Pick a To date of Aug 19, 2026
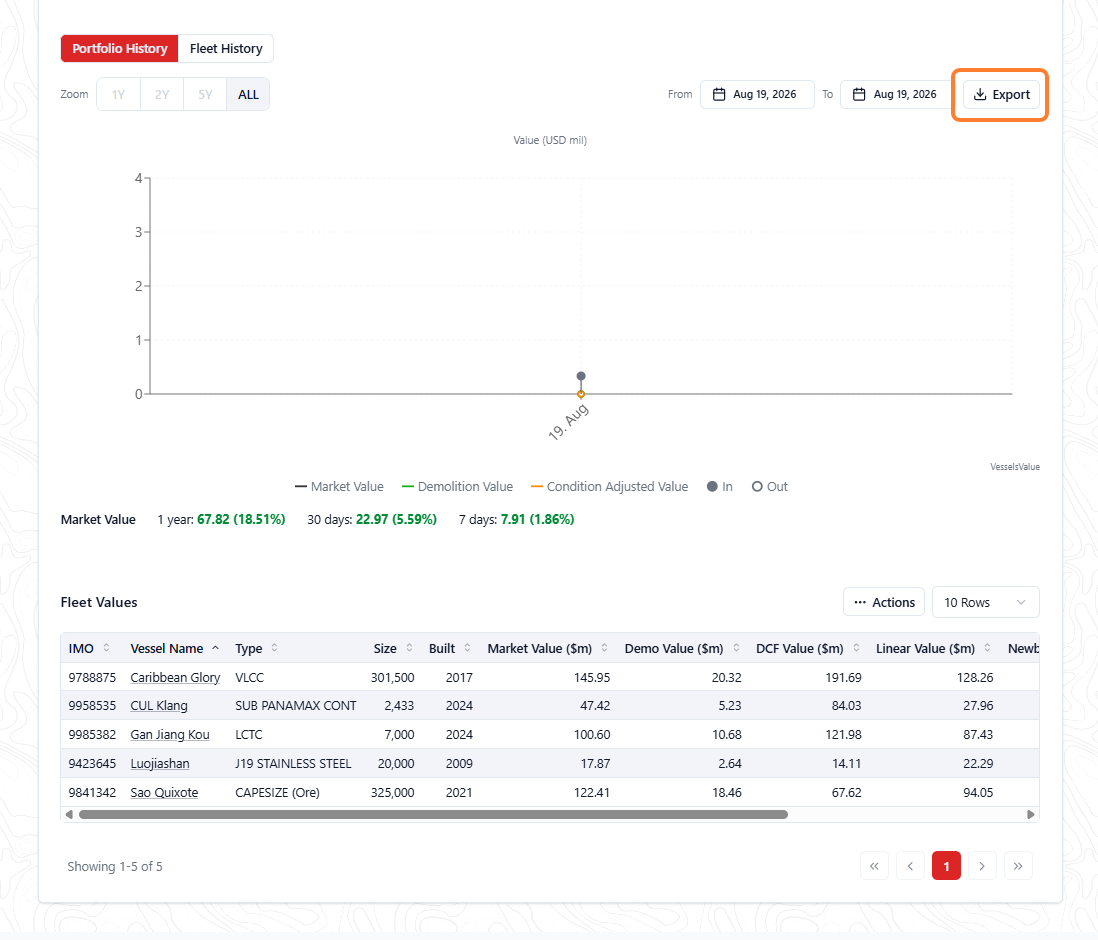 [897, 95]
